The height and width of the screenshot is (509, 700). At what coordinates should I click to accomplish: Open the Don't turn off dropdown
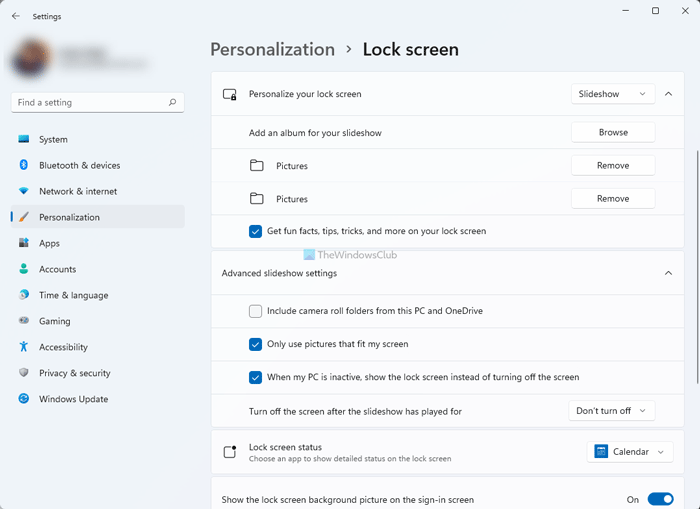point(611,411)
